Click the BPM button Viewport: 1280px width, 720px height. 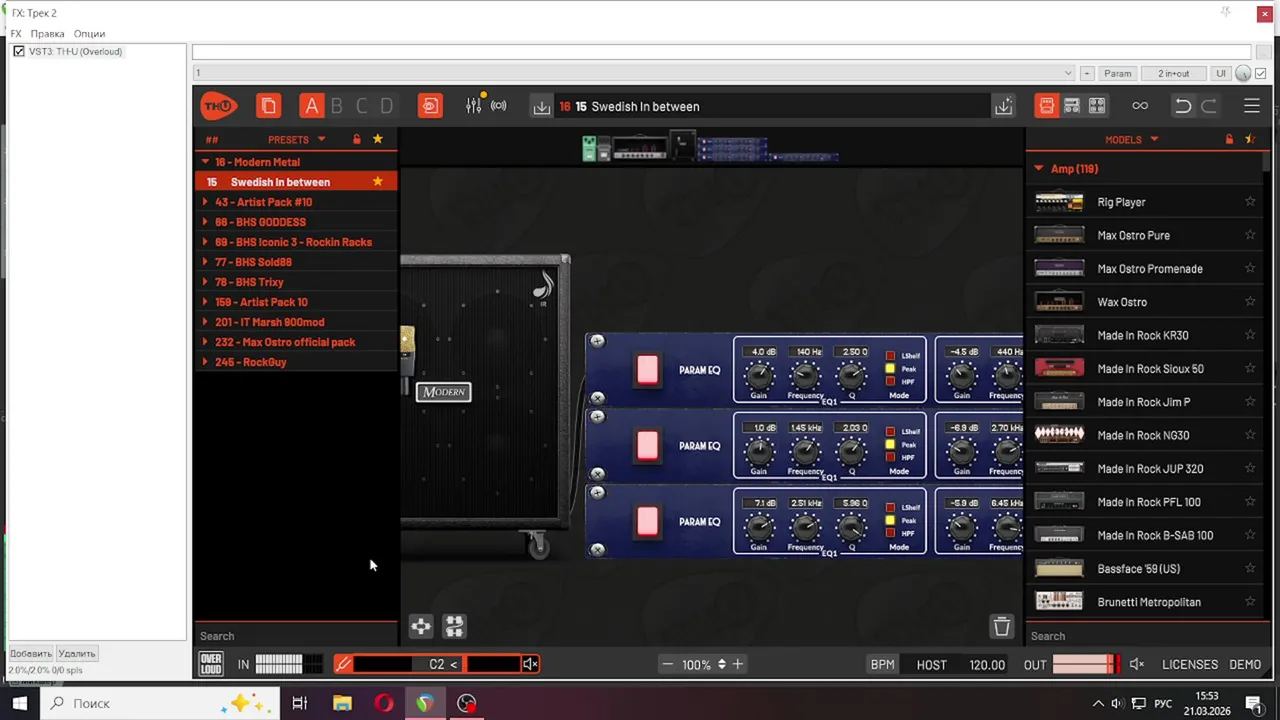tap(882, 664)
